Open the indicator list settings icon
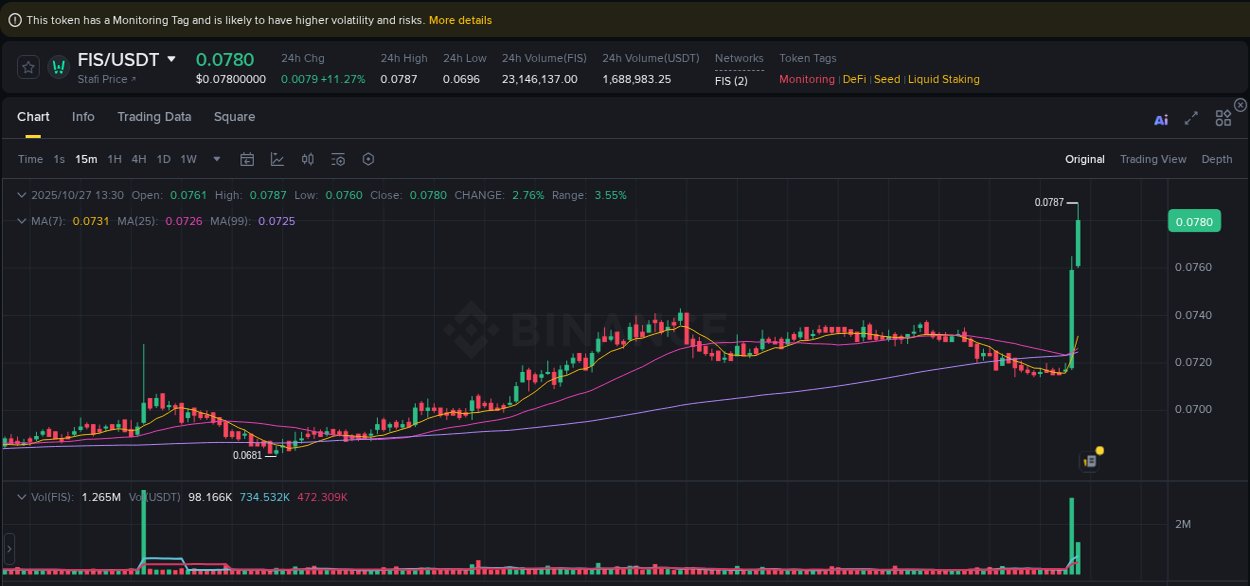The width and height of the screenshot is (1250, 586). tap(338, 159)
